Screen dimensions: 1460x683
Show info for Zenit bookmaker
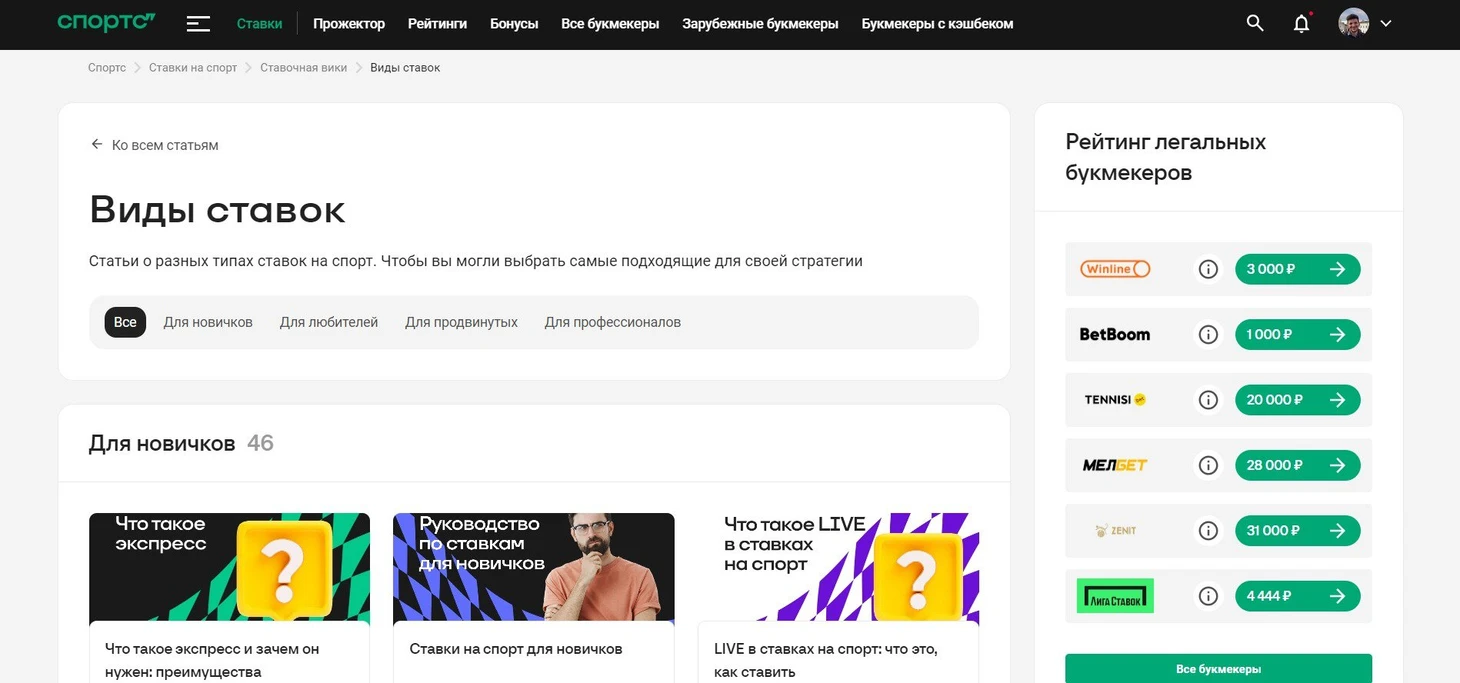tap(1208, 530)
